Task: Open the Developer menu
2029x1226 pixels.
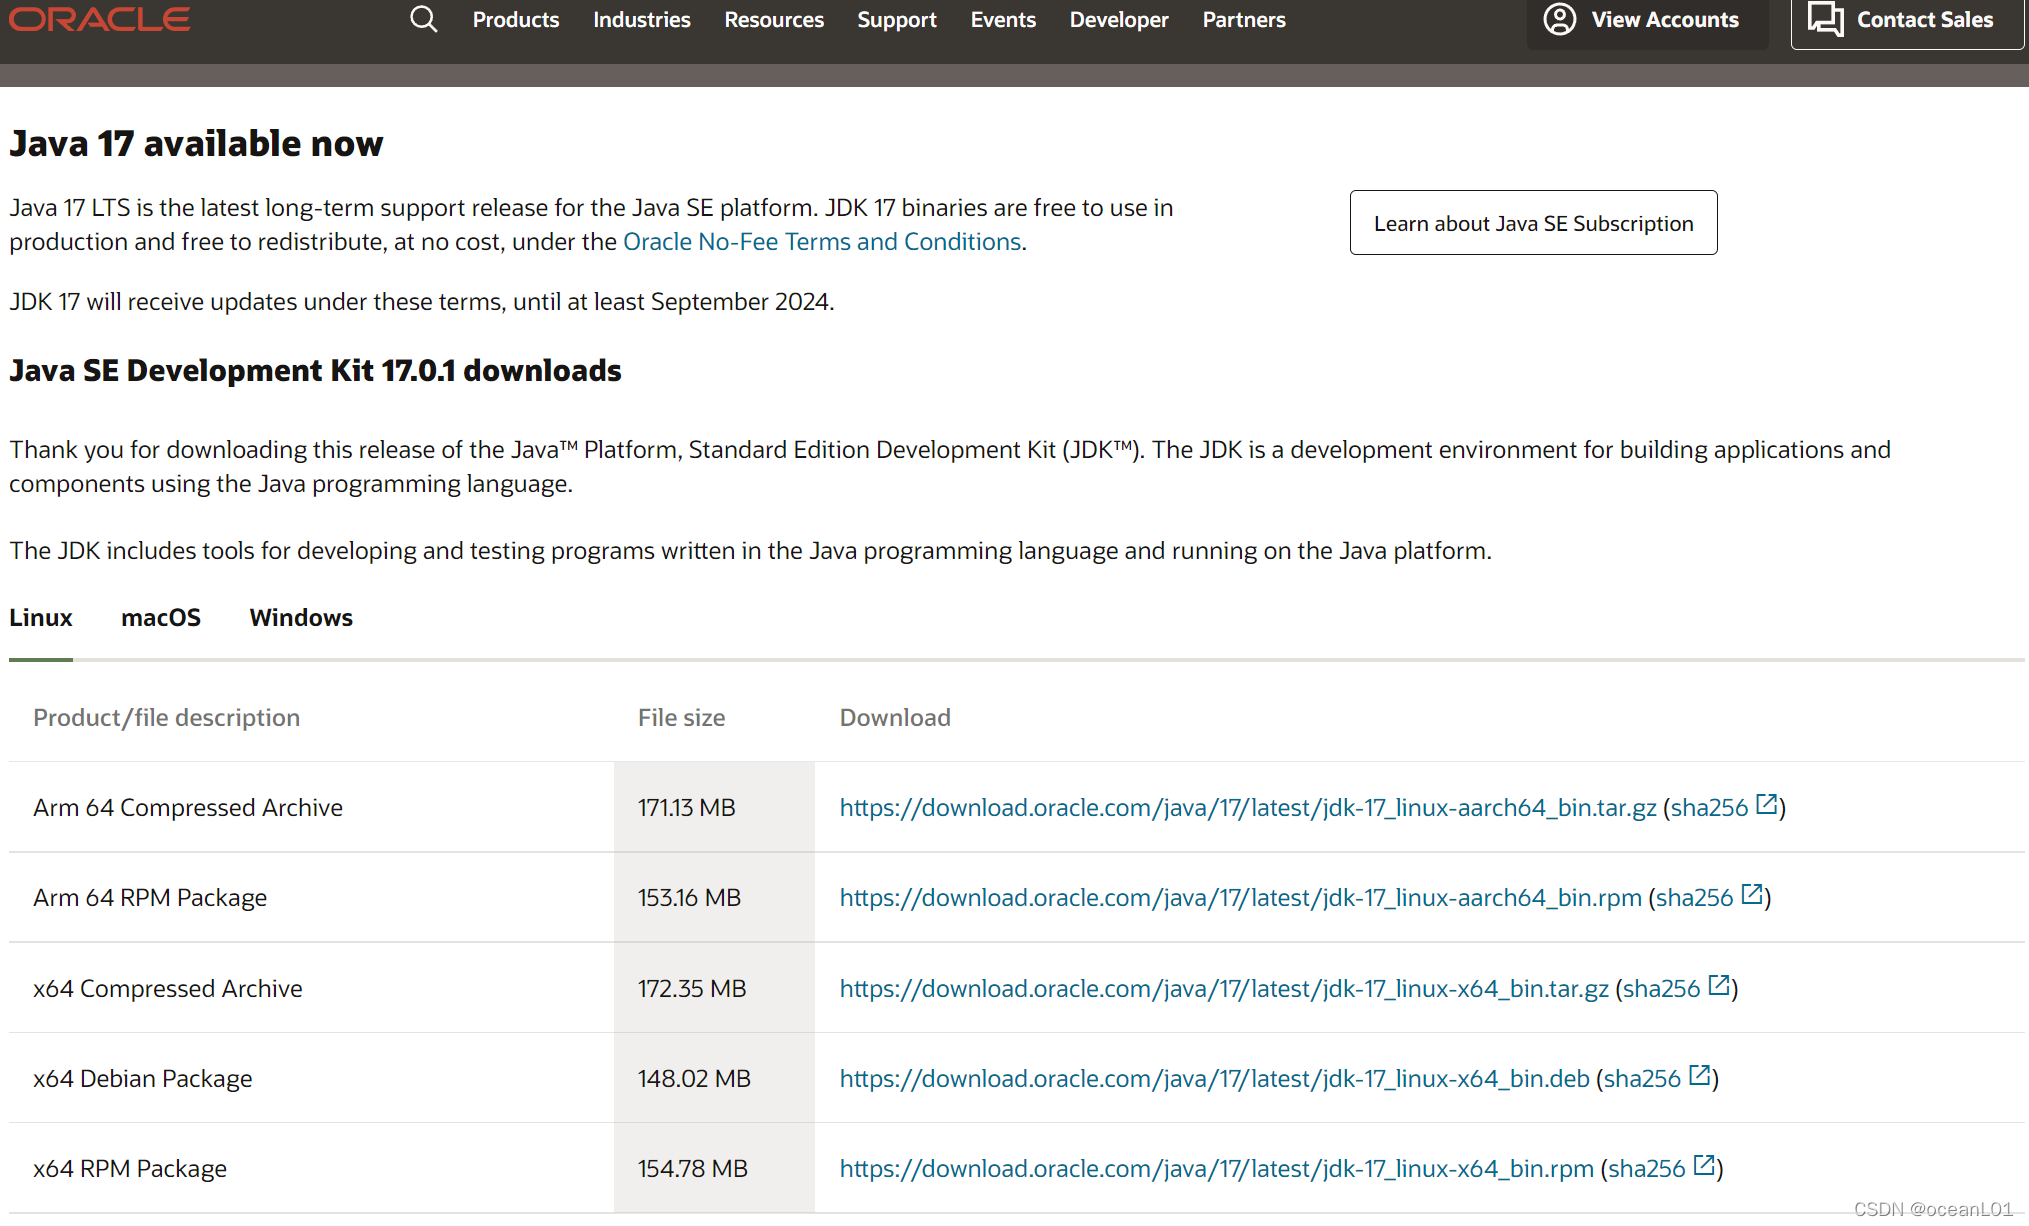Action: coord(1118,20)
